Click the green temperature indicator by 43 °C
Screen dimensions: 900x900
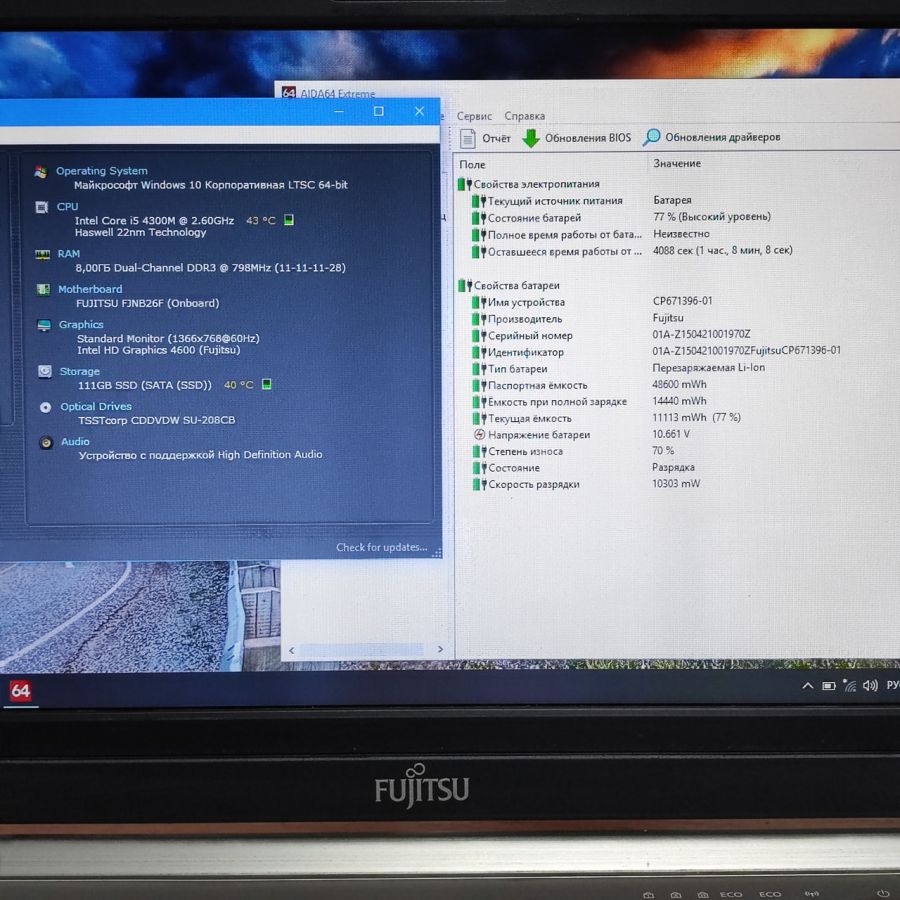click(x=289, y=220)
